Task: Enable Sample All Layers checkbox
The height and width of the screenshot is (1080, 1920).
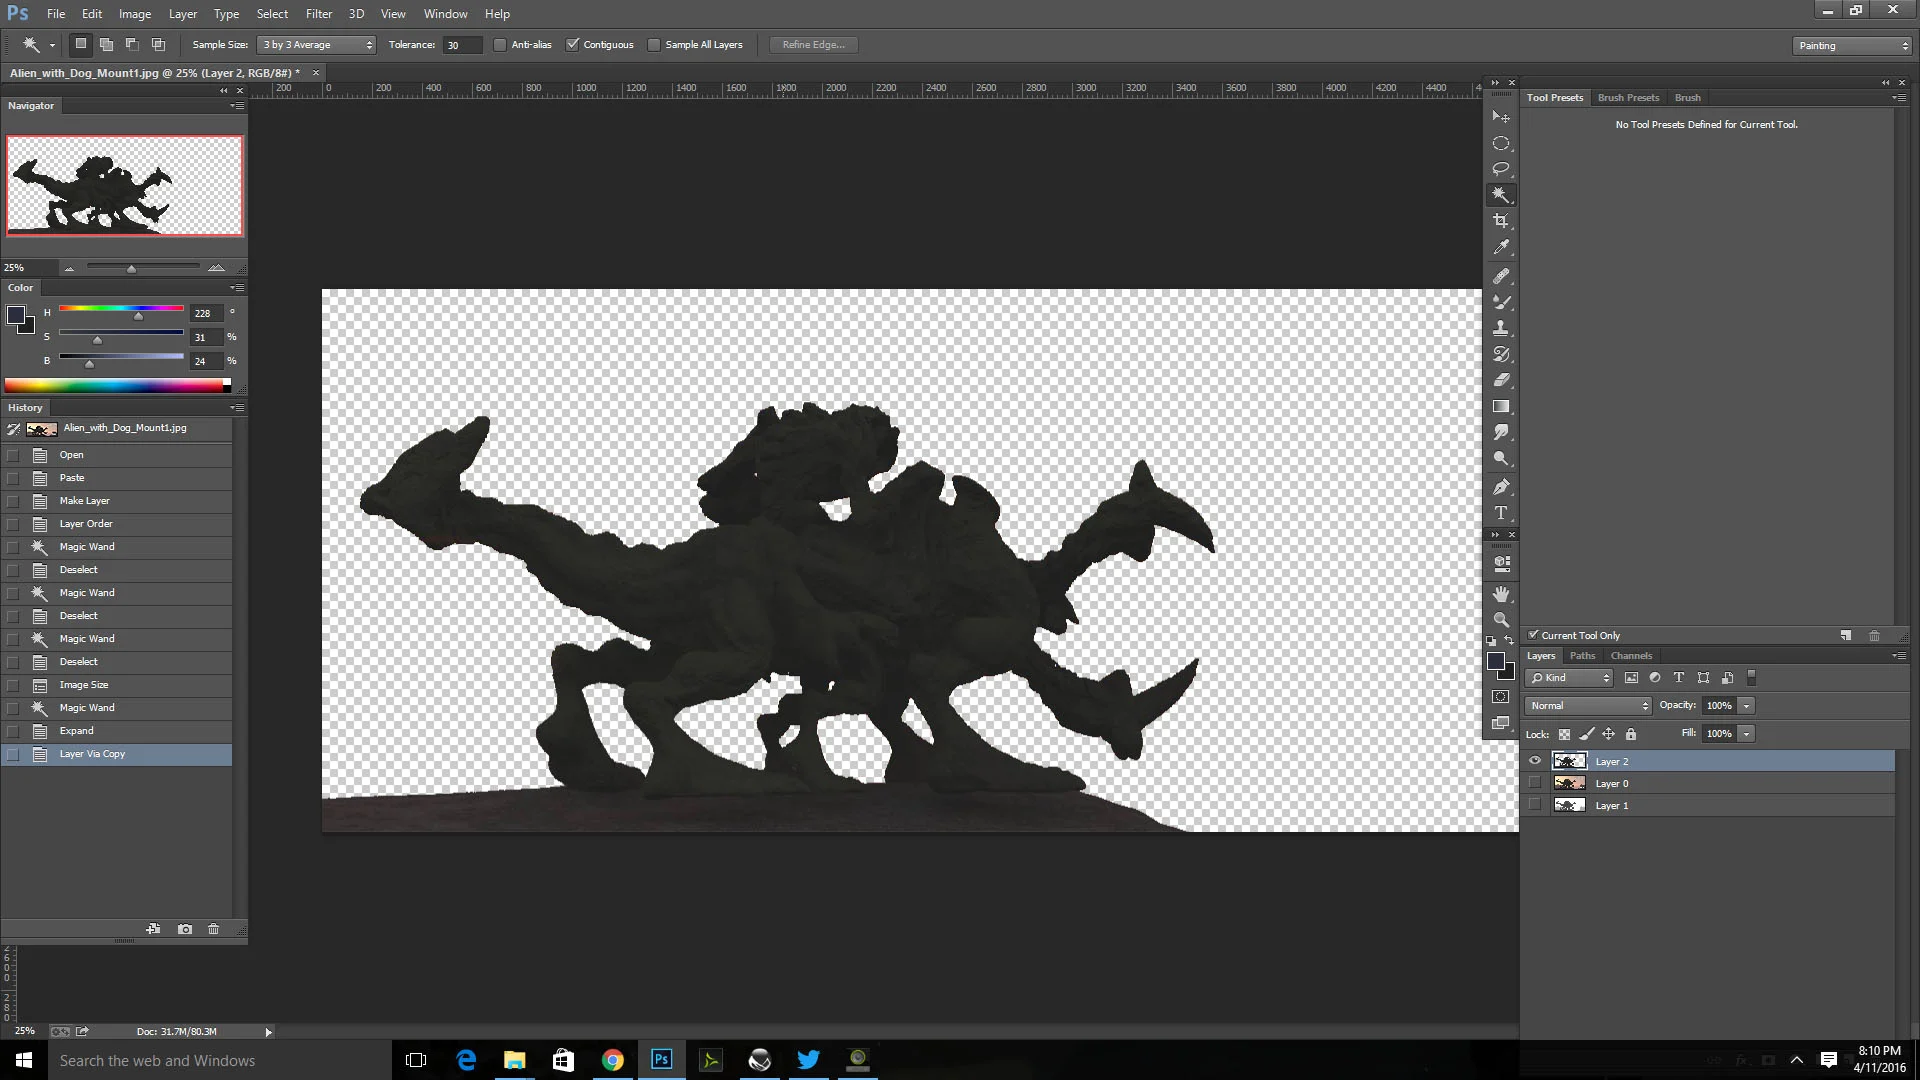Action: point(654,45)
